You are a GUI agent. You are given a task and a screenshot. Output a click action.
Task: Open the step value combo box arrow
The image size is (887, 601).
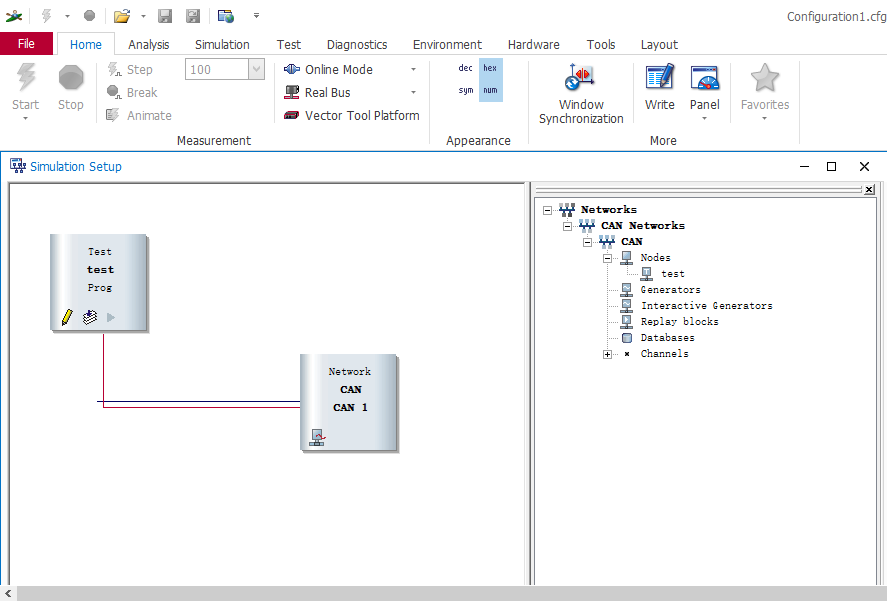(x=256, y=69)
